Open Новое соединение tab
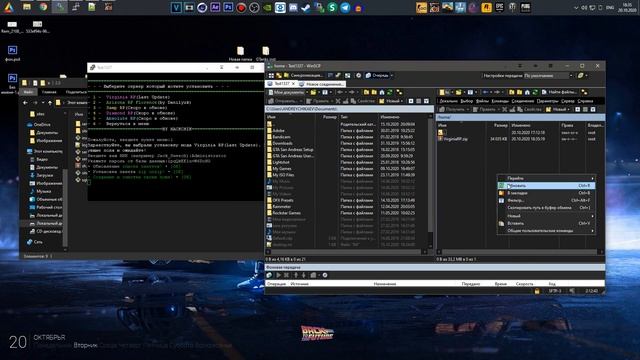The width and height of the screenshot is (640, 360). click(x=322, y=84)
